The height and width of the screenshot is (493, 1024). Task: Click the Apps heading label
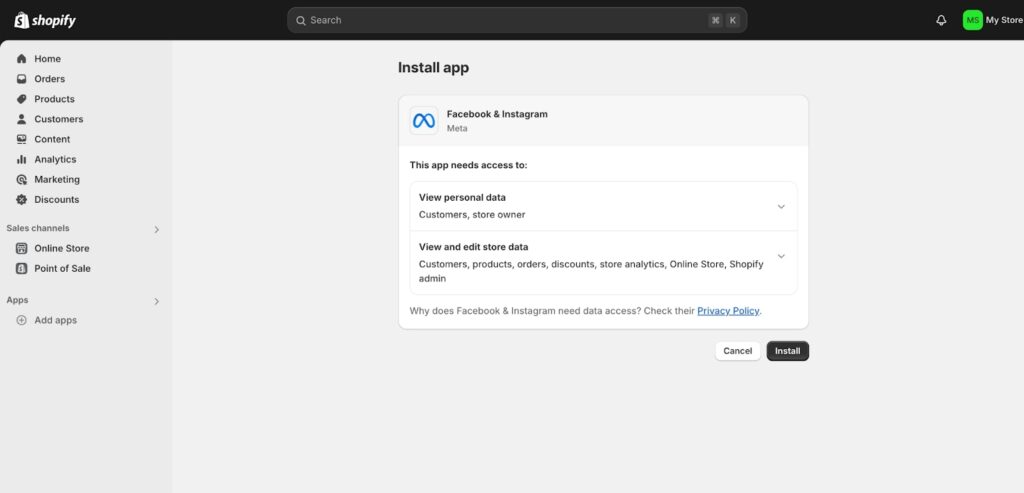click(17, 300)
